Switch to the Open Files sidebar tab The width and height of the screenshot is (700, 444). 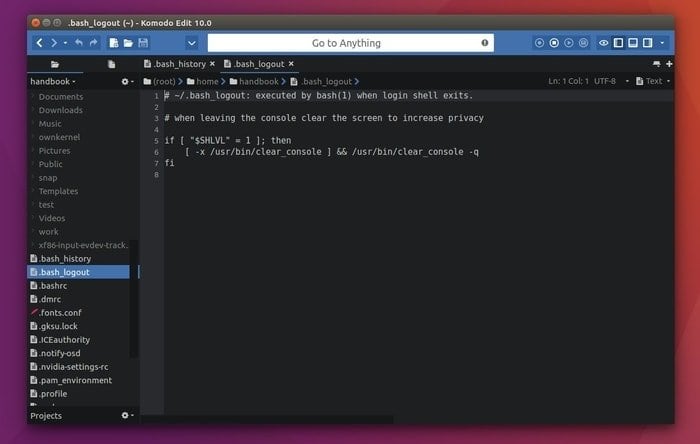click(111, 64)
